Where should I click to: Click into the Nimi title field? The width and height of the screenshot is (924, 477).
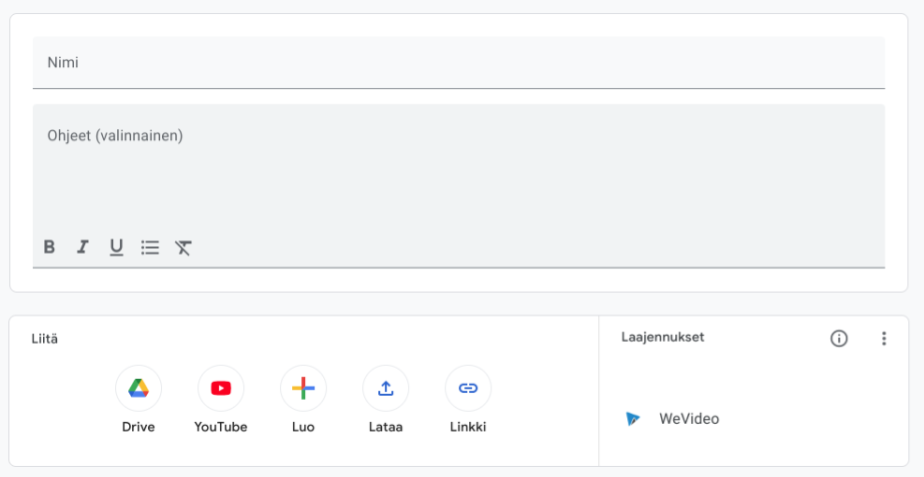458,63
